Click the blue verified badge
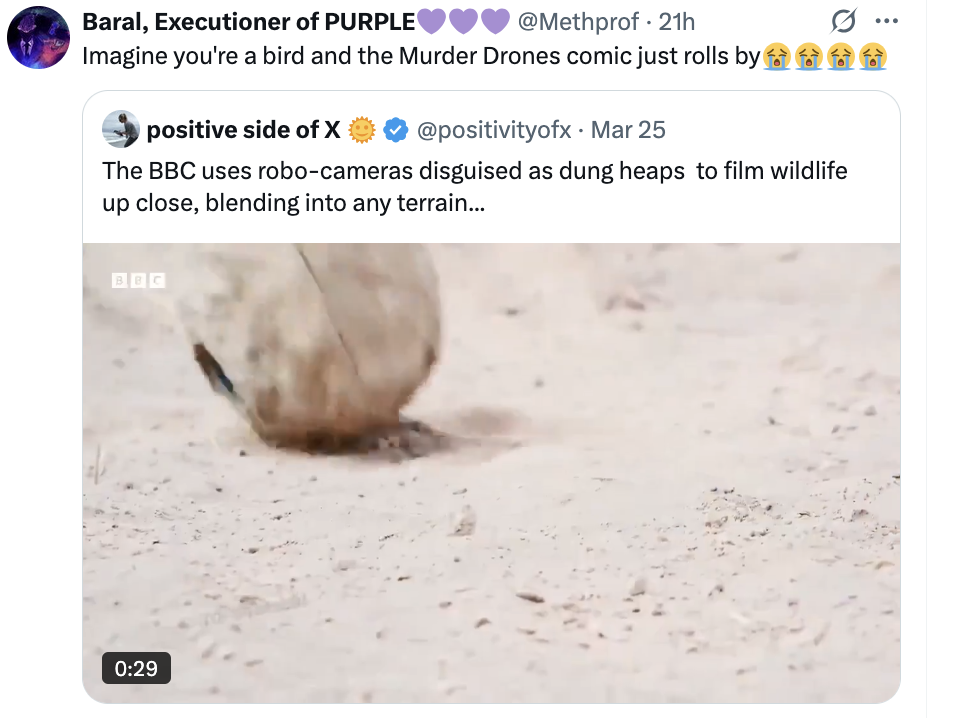Image resolution: width=955 pixels, height=718 pixels. pos(396,130)
